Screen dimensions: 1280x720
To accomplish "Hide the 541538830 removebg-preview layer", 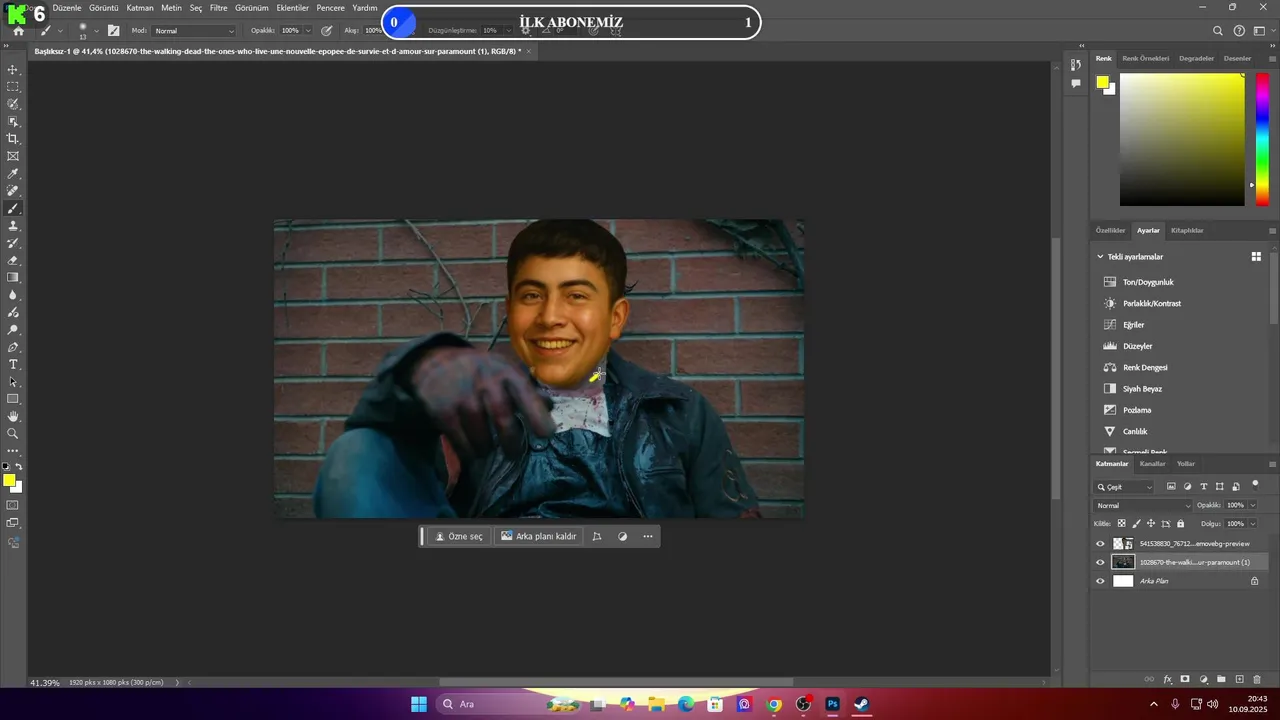I will [x=1100, y=544].
